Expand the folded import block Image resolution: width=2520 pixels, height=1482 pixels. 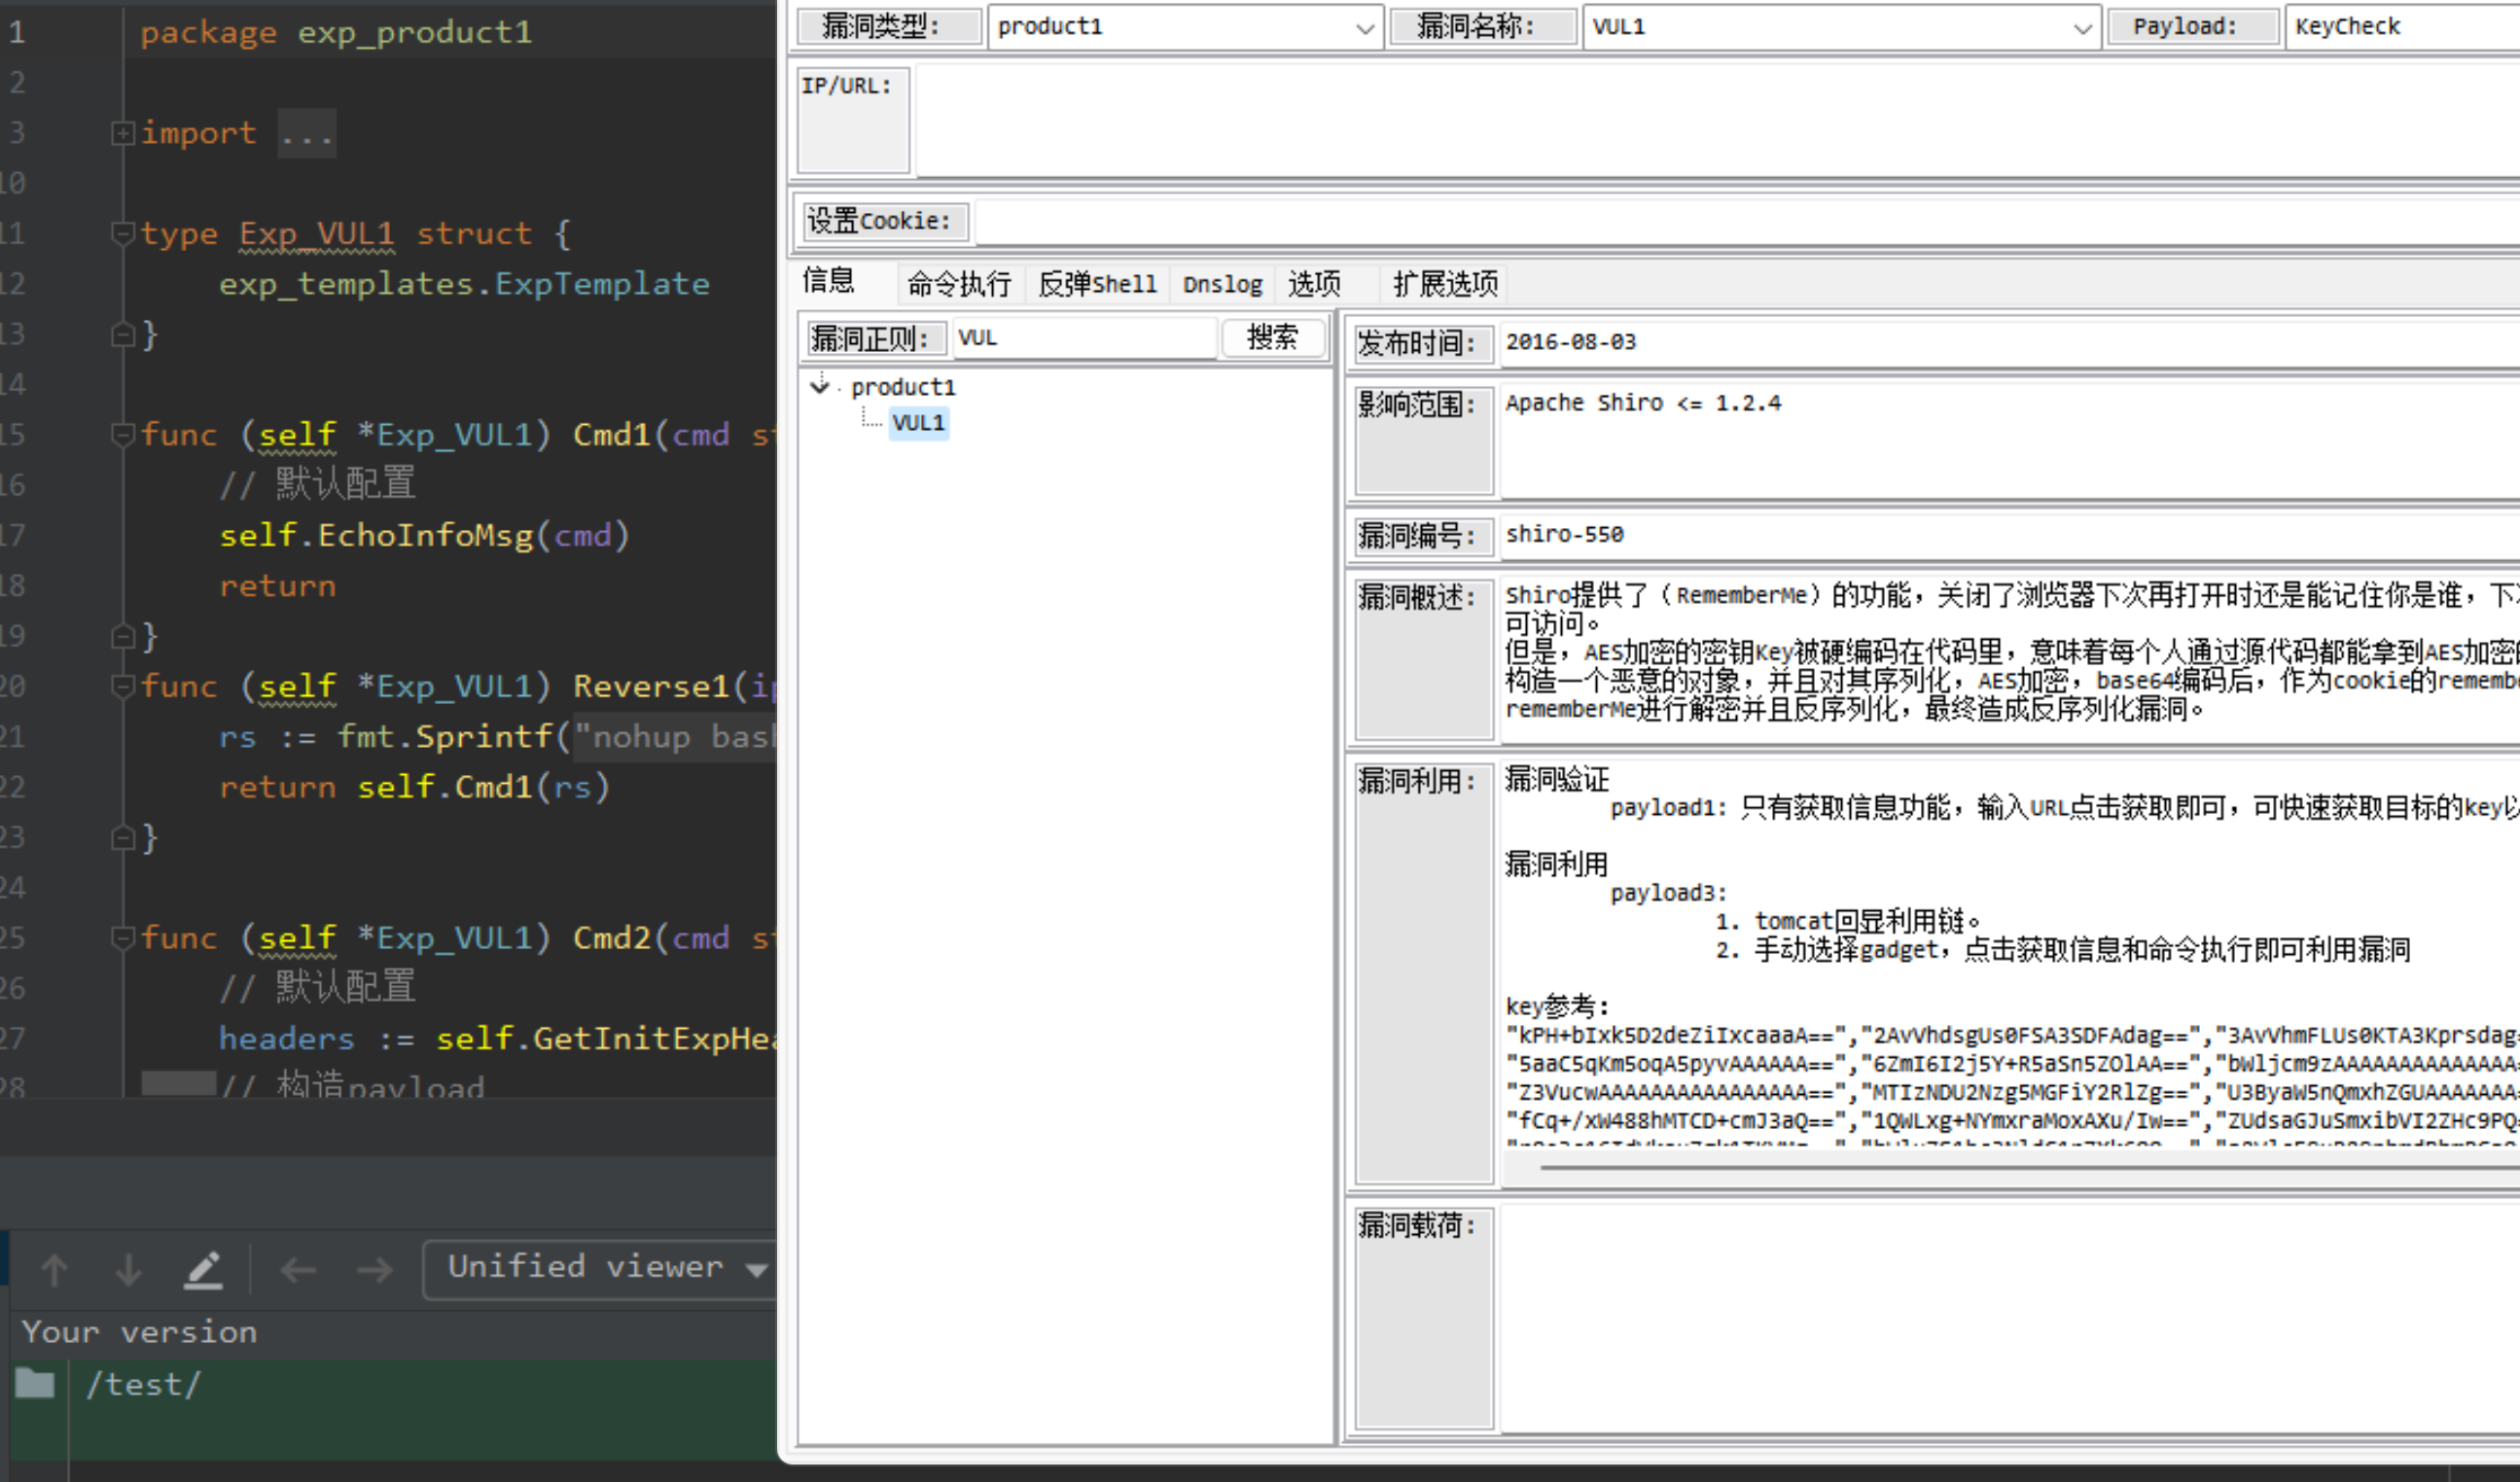tap(122, 133)
